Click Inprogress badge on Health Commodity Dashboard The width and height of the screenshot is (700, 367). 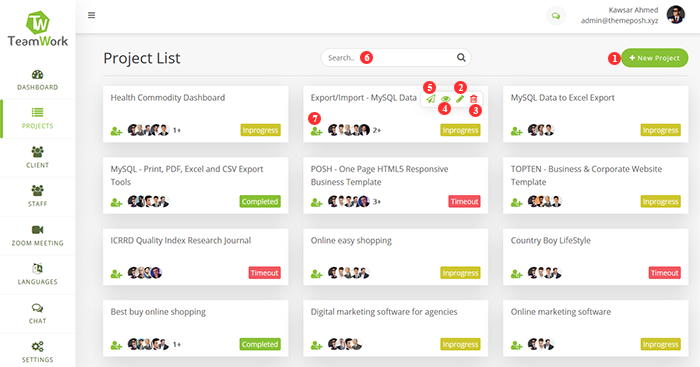(261, 130)
